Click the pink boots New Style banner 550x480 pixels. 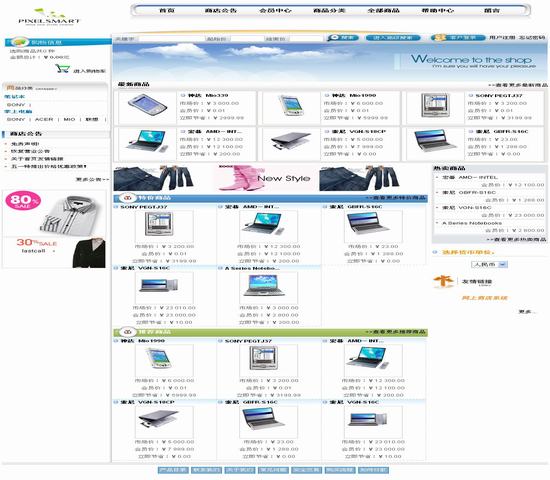click(x=264, y=178)
